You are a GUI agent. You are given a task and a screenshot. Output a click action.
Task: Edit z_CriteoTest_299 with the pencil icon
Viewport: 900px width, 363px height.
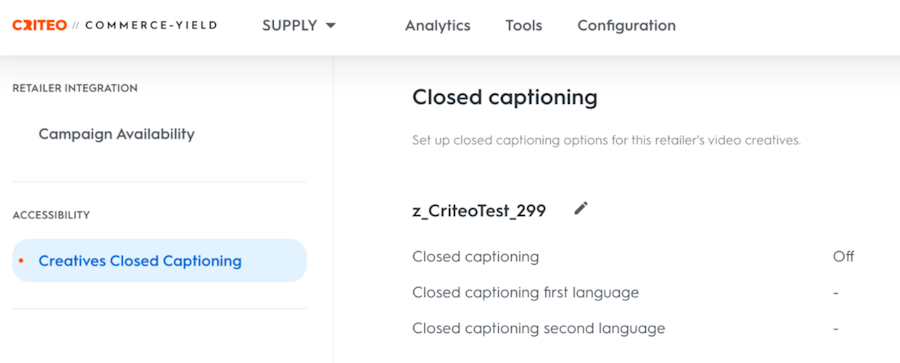pos(581,208)
